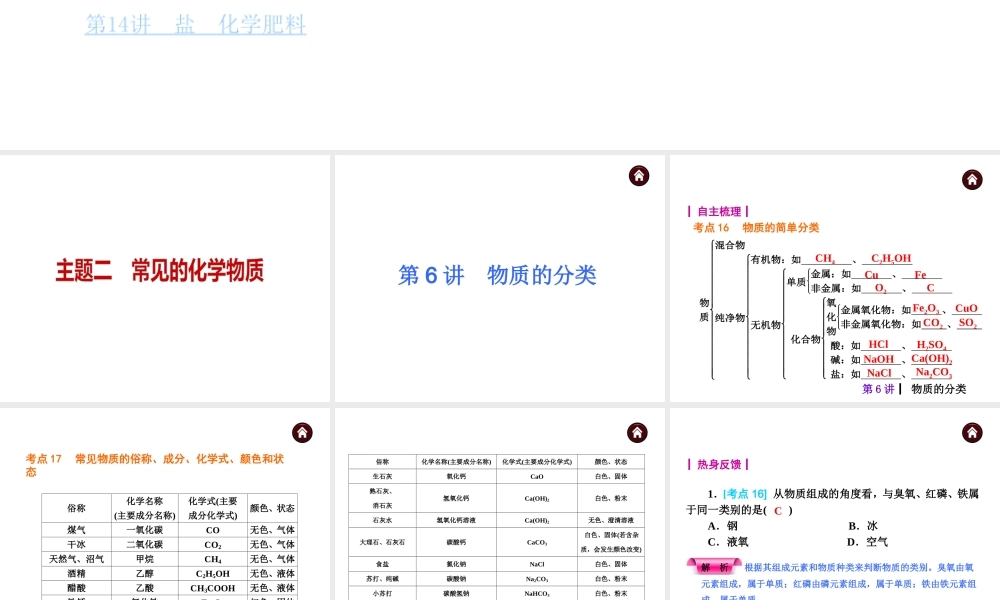
Task: Click the 混合物 label in classification diagram
Action: pos(730,245)
